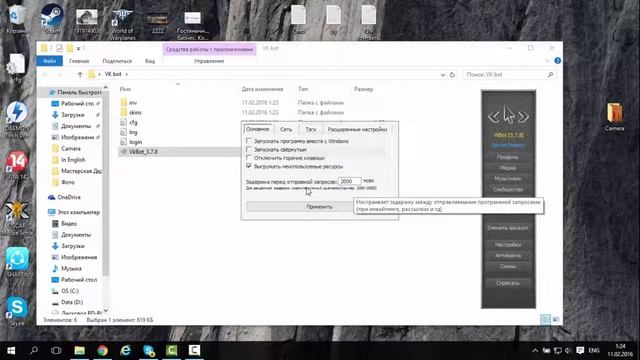Open the Вид ribbon tab
Viewport: 640px width, 360px height.
tap(150, 61)
